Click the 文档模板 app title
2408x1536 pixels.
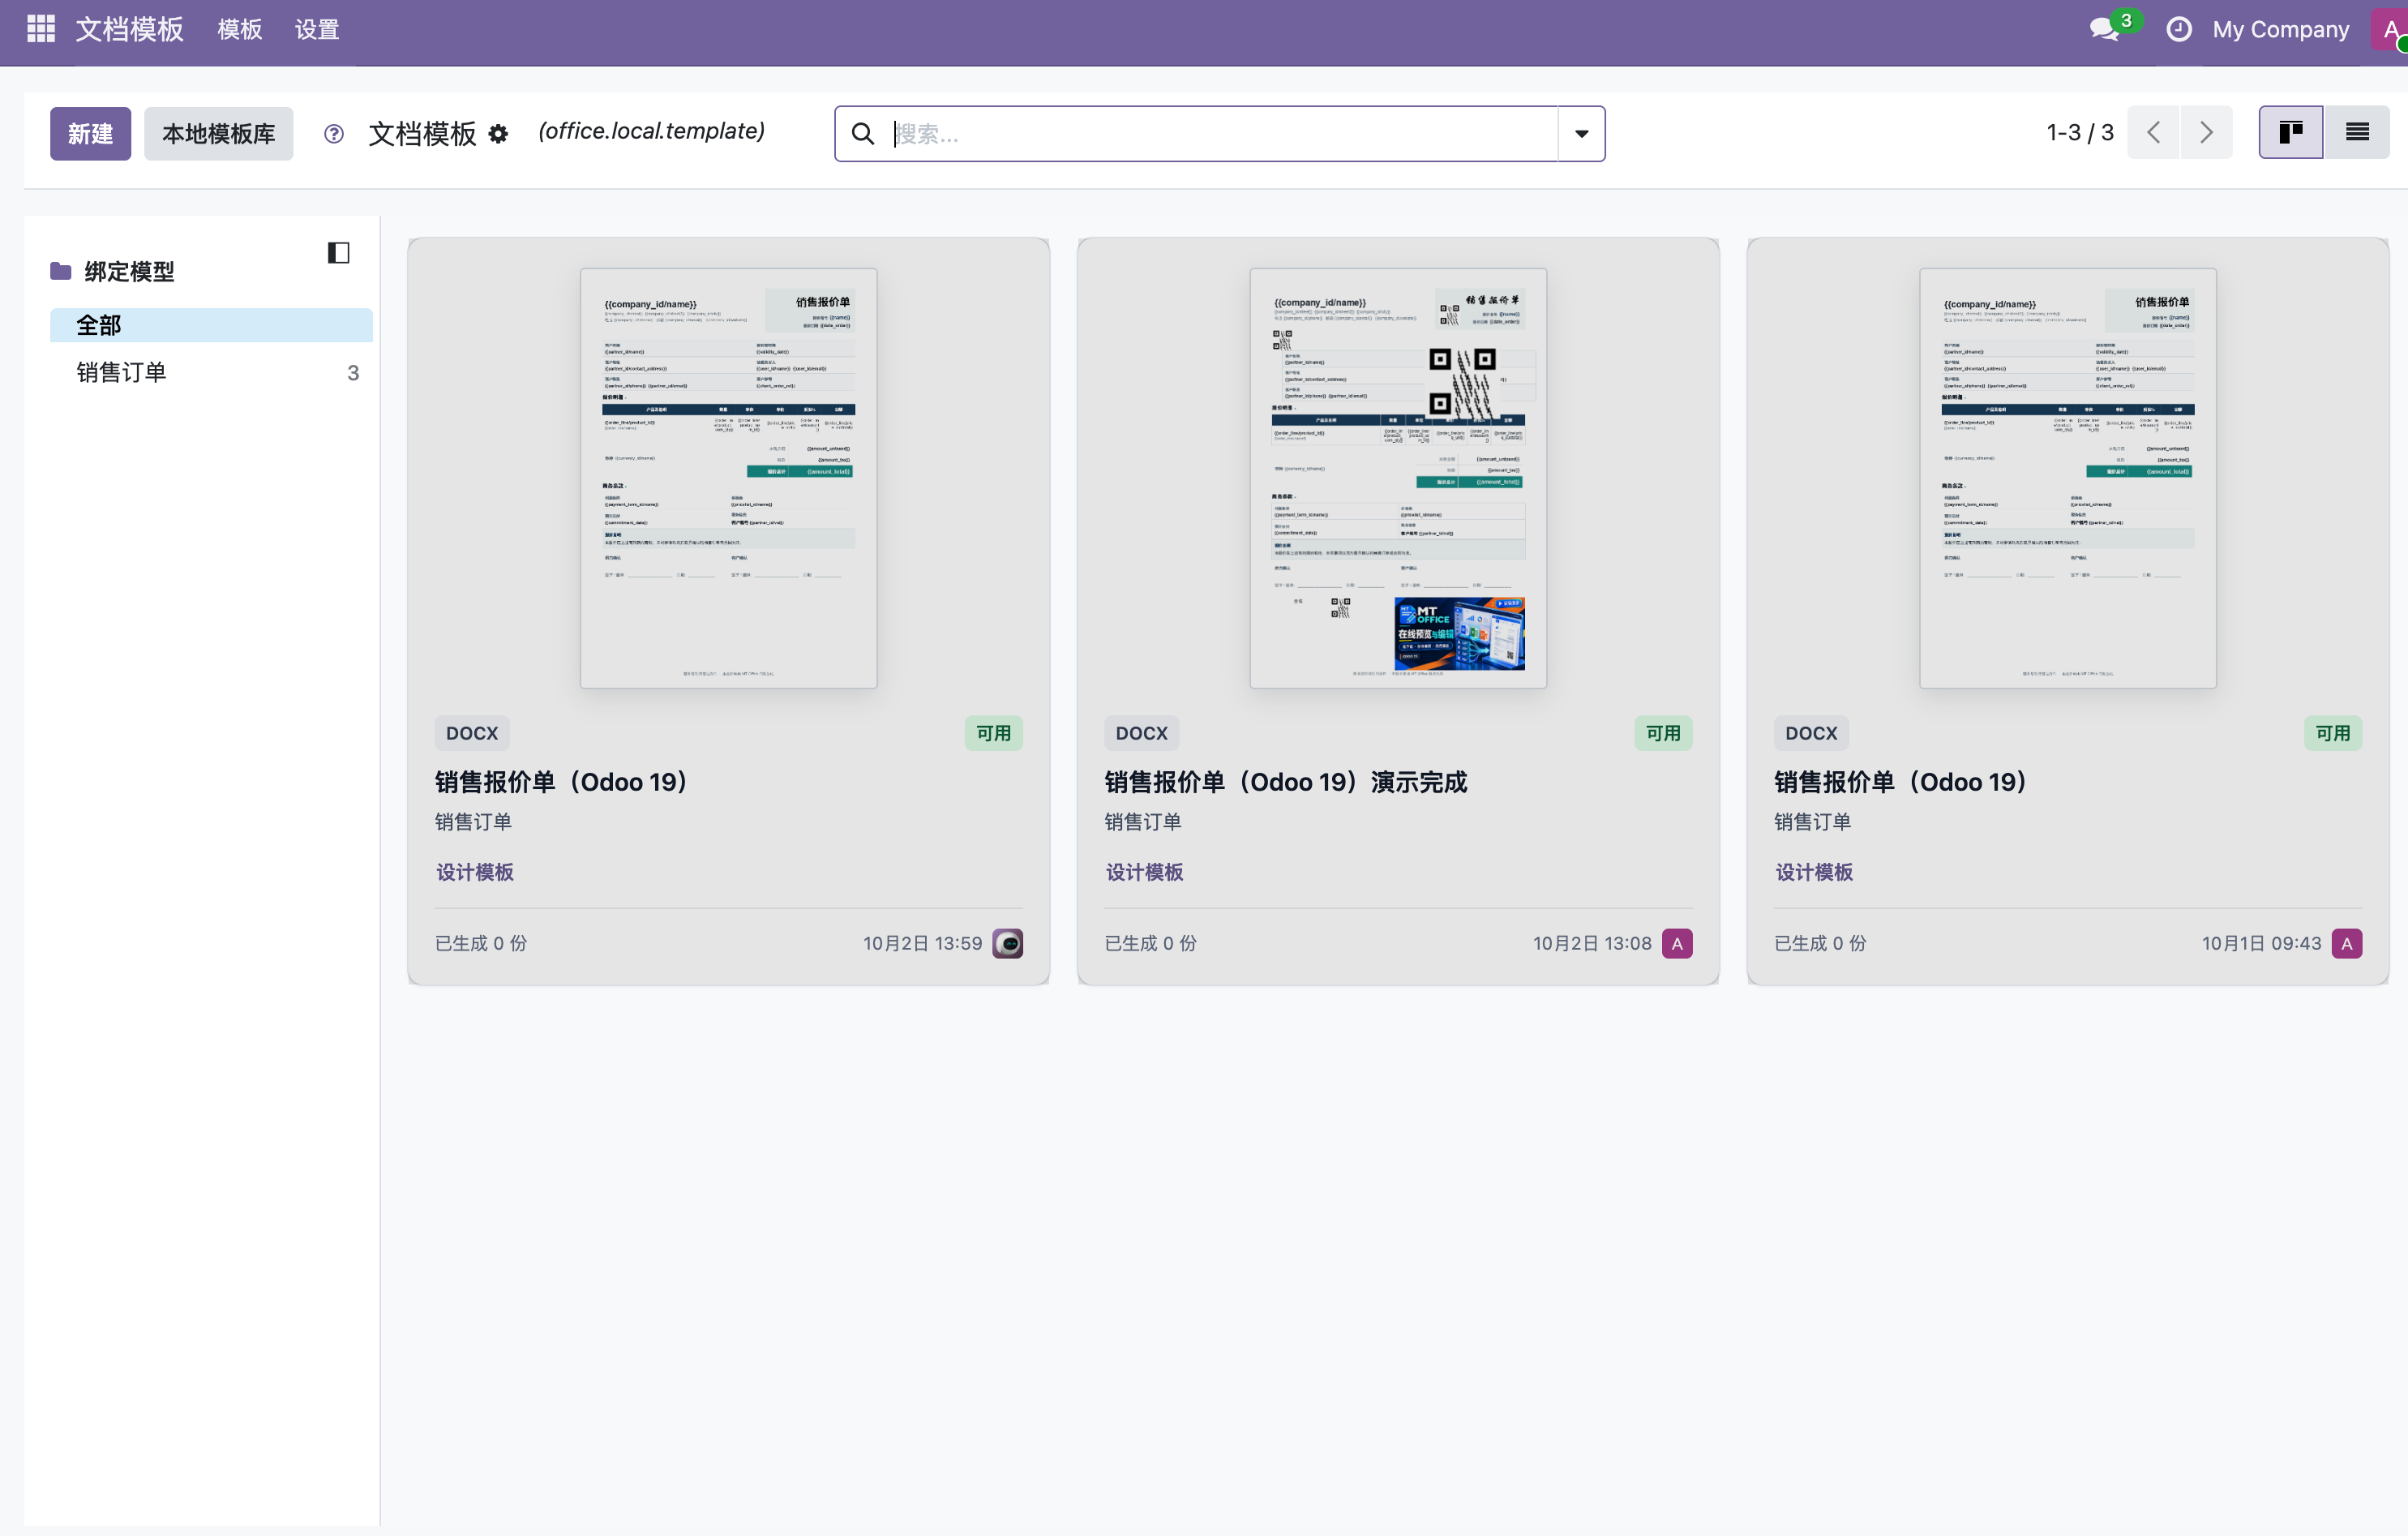click(129, 29)
